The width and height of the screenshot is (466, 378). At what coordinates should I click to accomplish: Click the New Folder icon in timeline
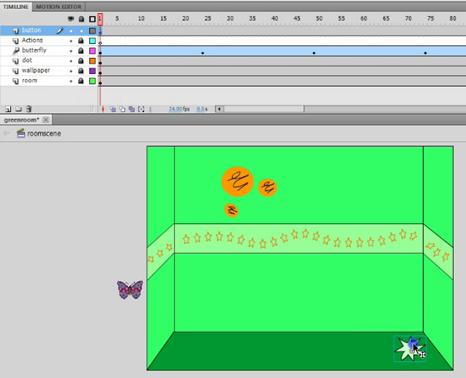[x=18, y=109]
